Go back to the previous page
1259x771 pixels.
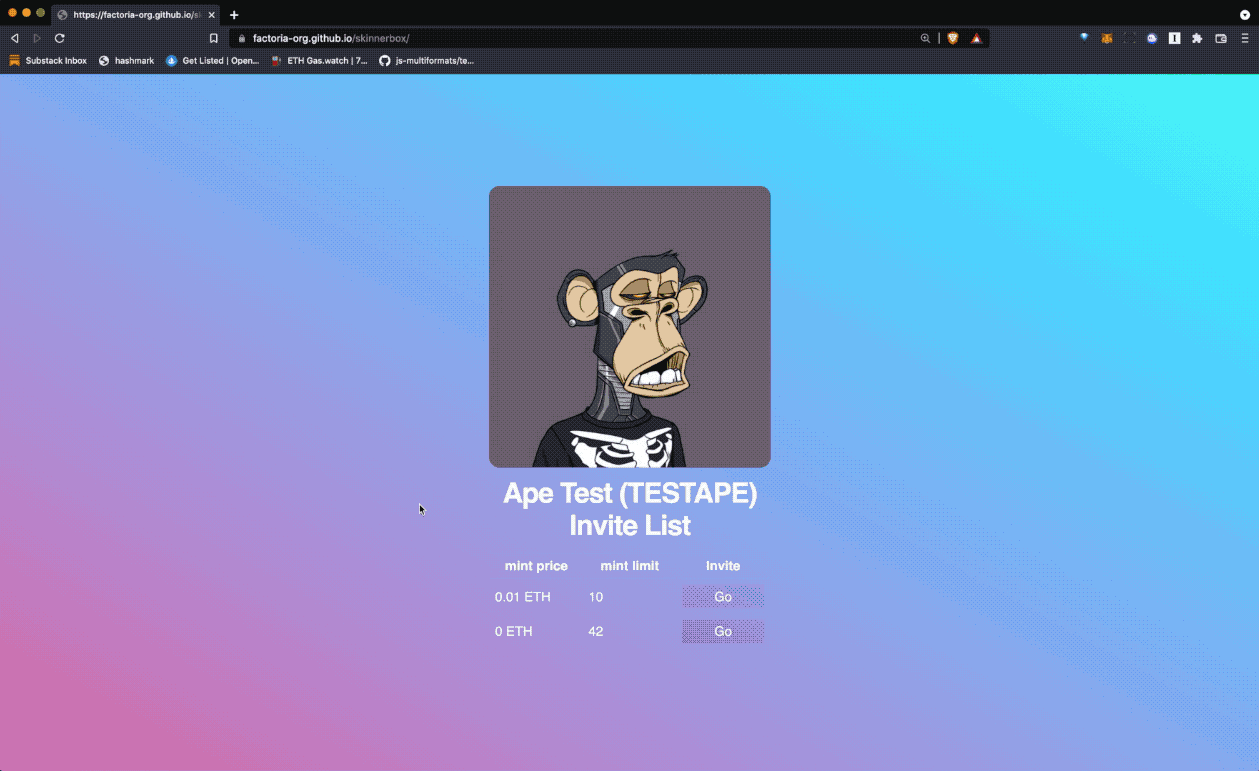point(14,38)
